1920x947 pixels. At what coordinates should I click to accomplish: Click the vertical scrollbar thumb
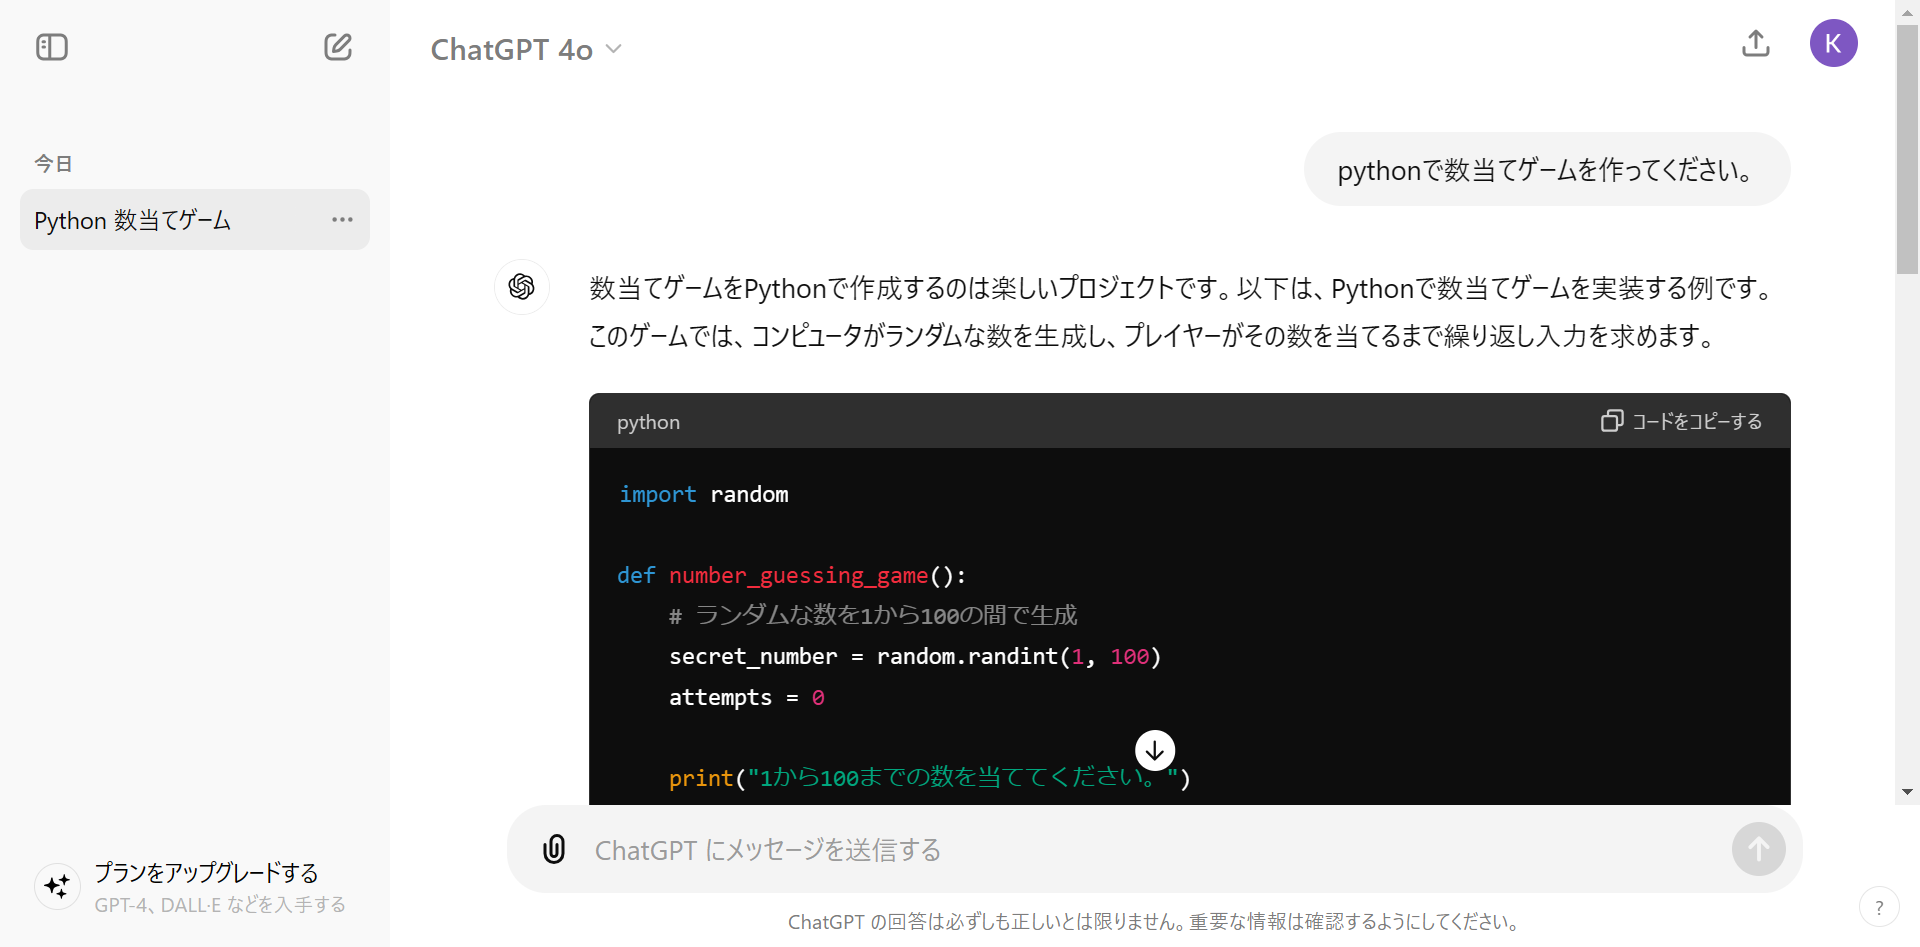click(1907, 150)
